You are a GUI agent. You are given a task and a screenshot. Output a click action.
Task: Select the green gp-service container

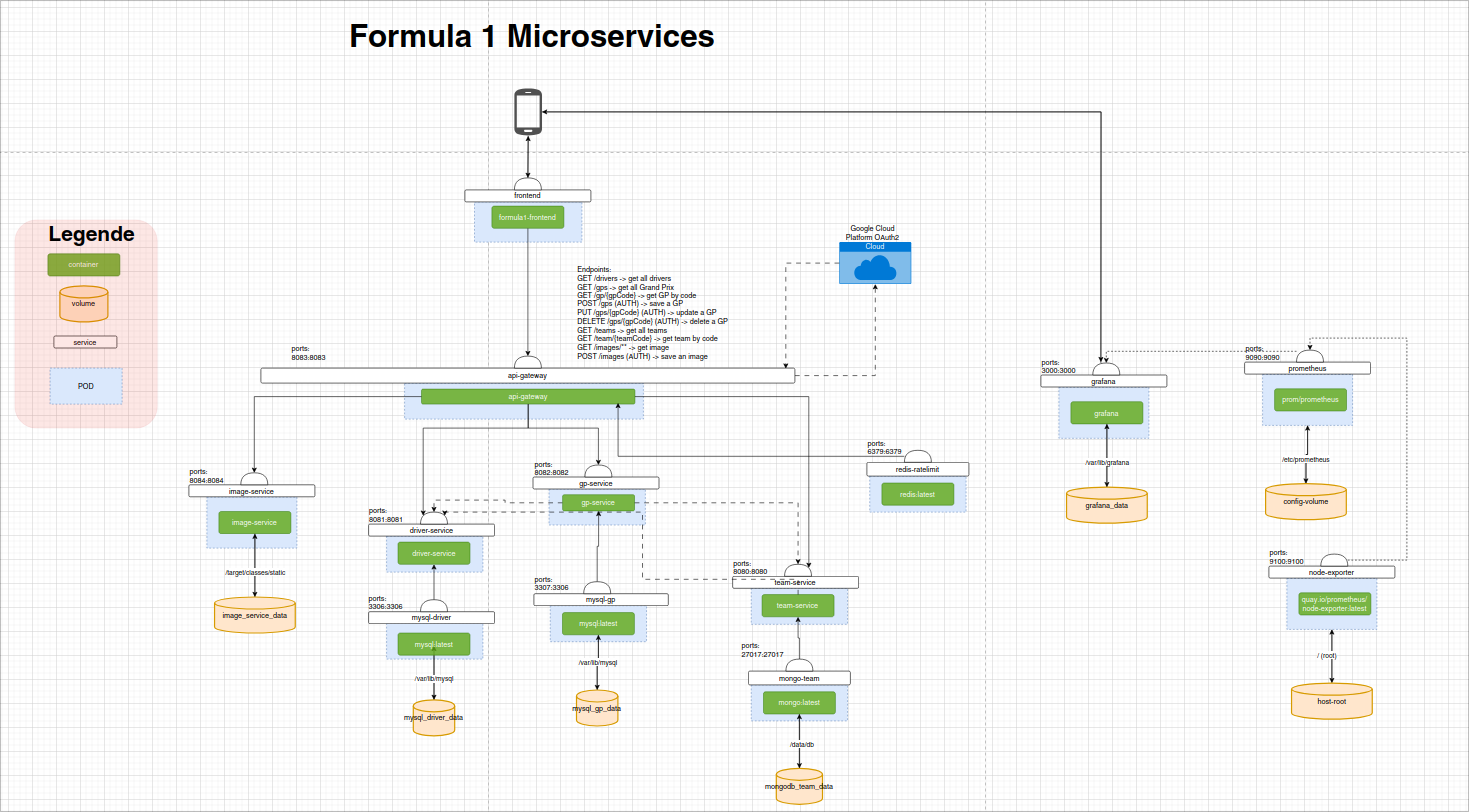[x=598, y=503]
